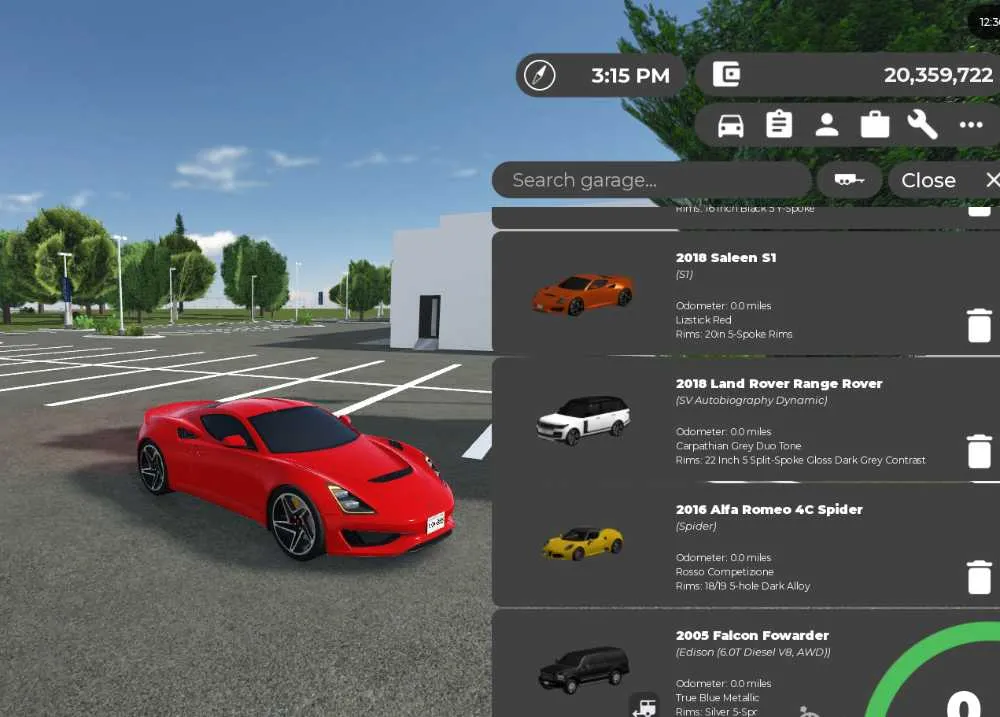
Task: Click the 3:15 PM clock display
Action: point(630,76)
